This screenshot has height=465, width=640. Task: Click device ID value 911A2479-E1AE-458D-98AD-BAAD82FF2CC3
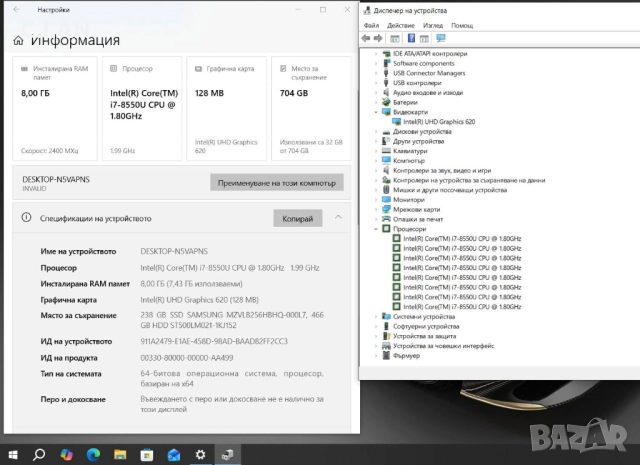(214, 341)
